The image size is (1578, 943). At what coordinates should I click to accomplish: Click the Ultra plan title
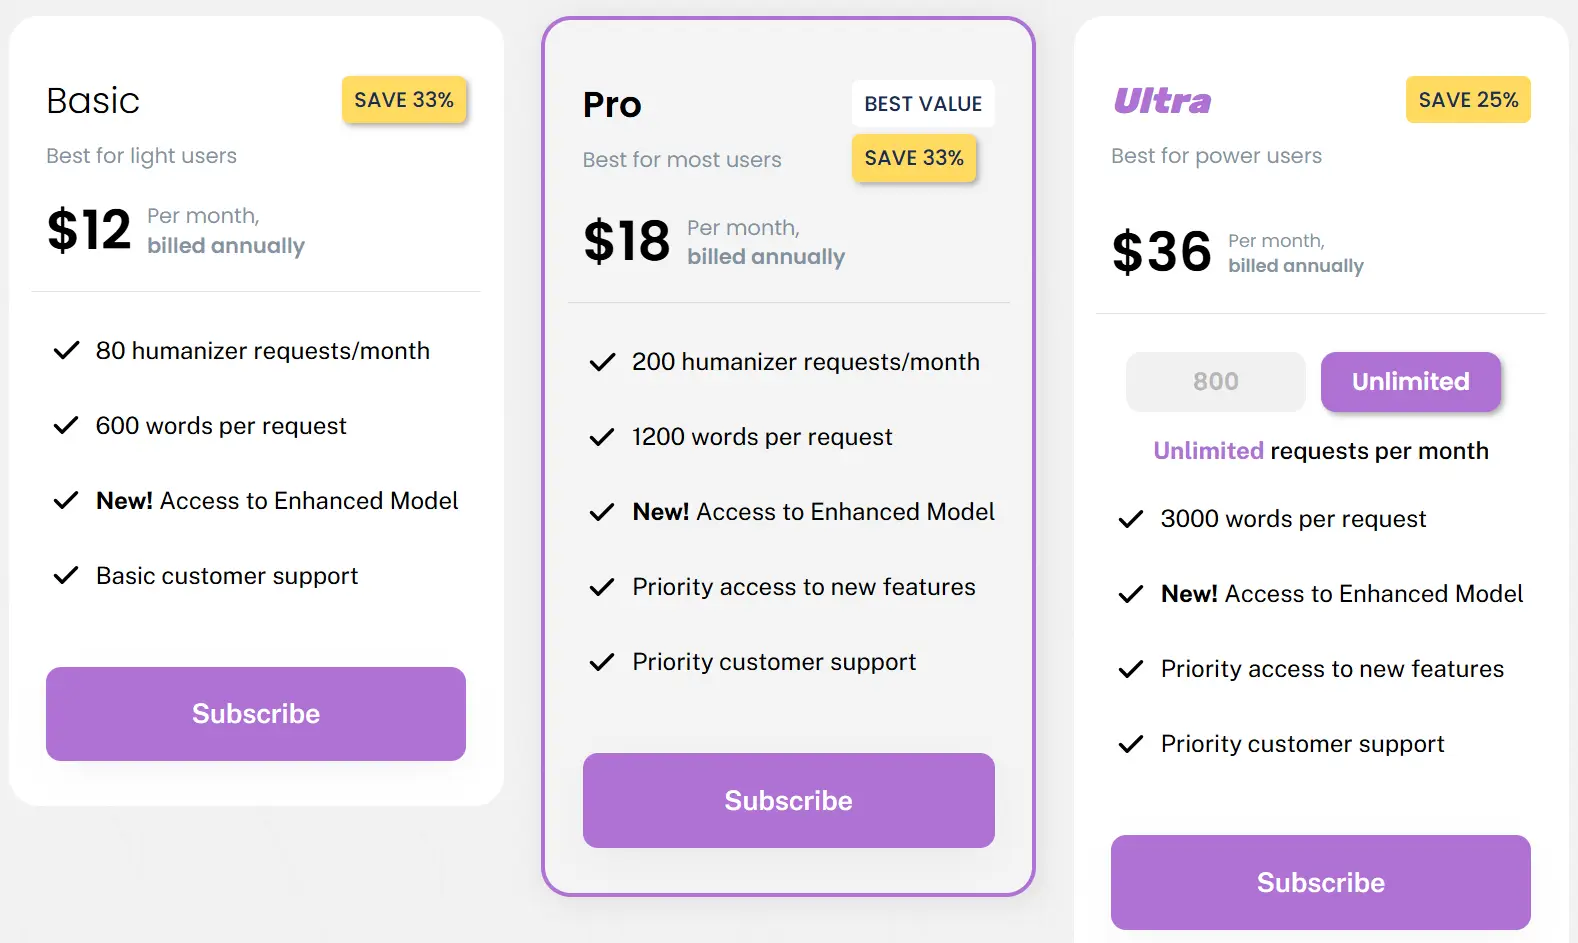click(1162, 101)
